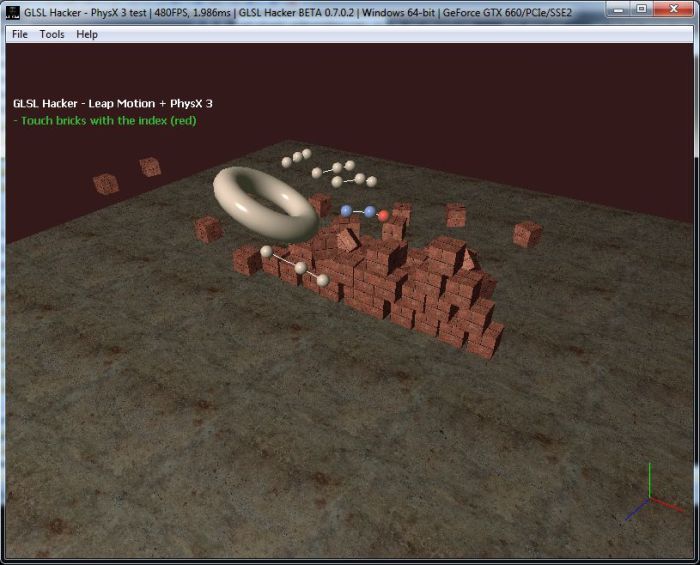Click the GLSL Hacker app icon in title bar

tap(13, 12)
